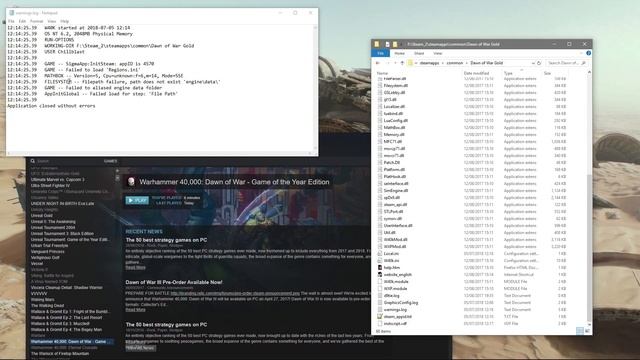The width and height of the screenshot is (640, 360).
Task: Open the File tab in File Explorer
Action: tap(380, 53)
